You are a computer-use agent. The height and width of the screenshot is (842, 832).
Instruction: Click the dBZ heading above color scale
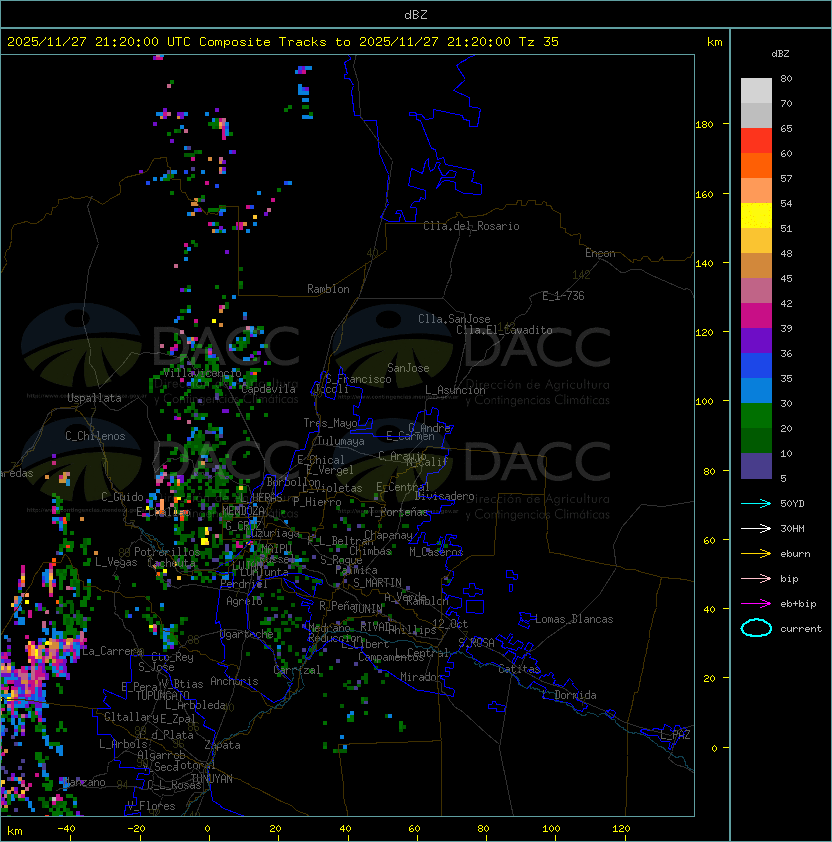pyautogui.click(x=780, y=54)
